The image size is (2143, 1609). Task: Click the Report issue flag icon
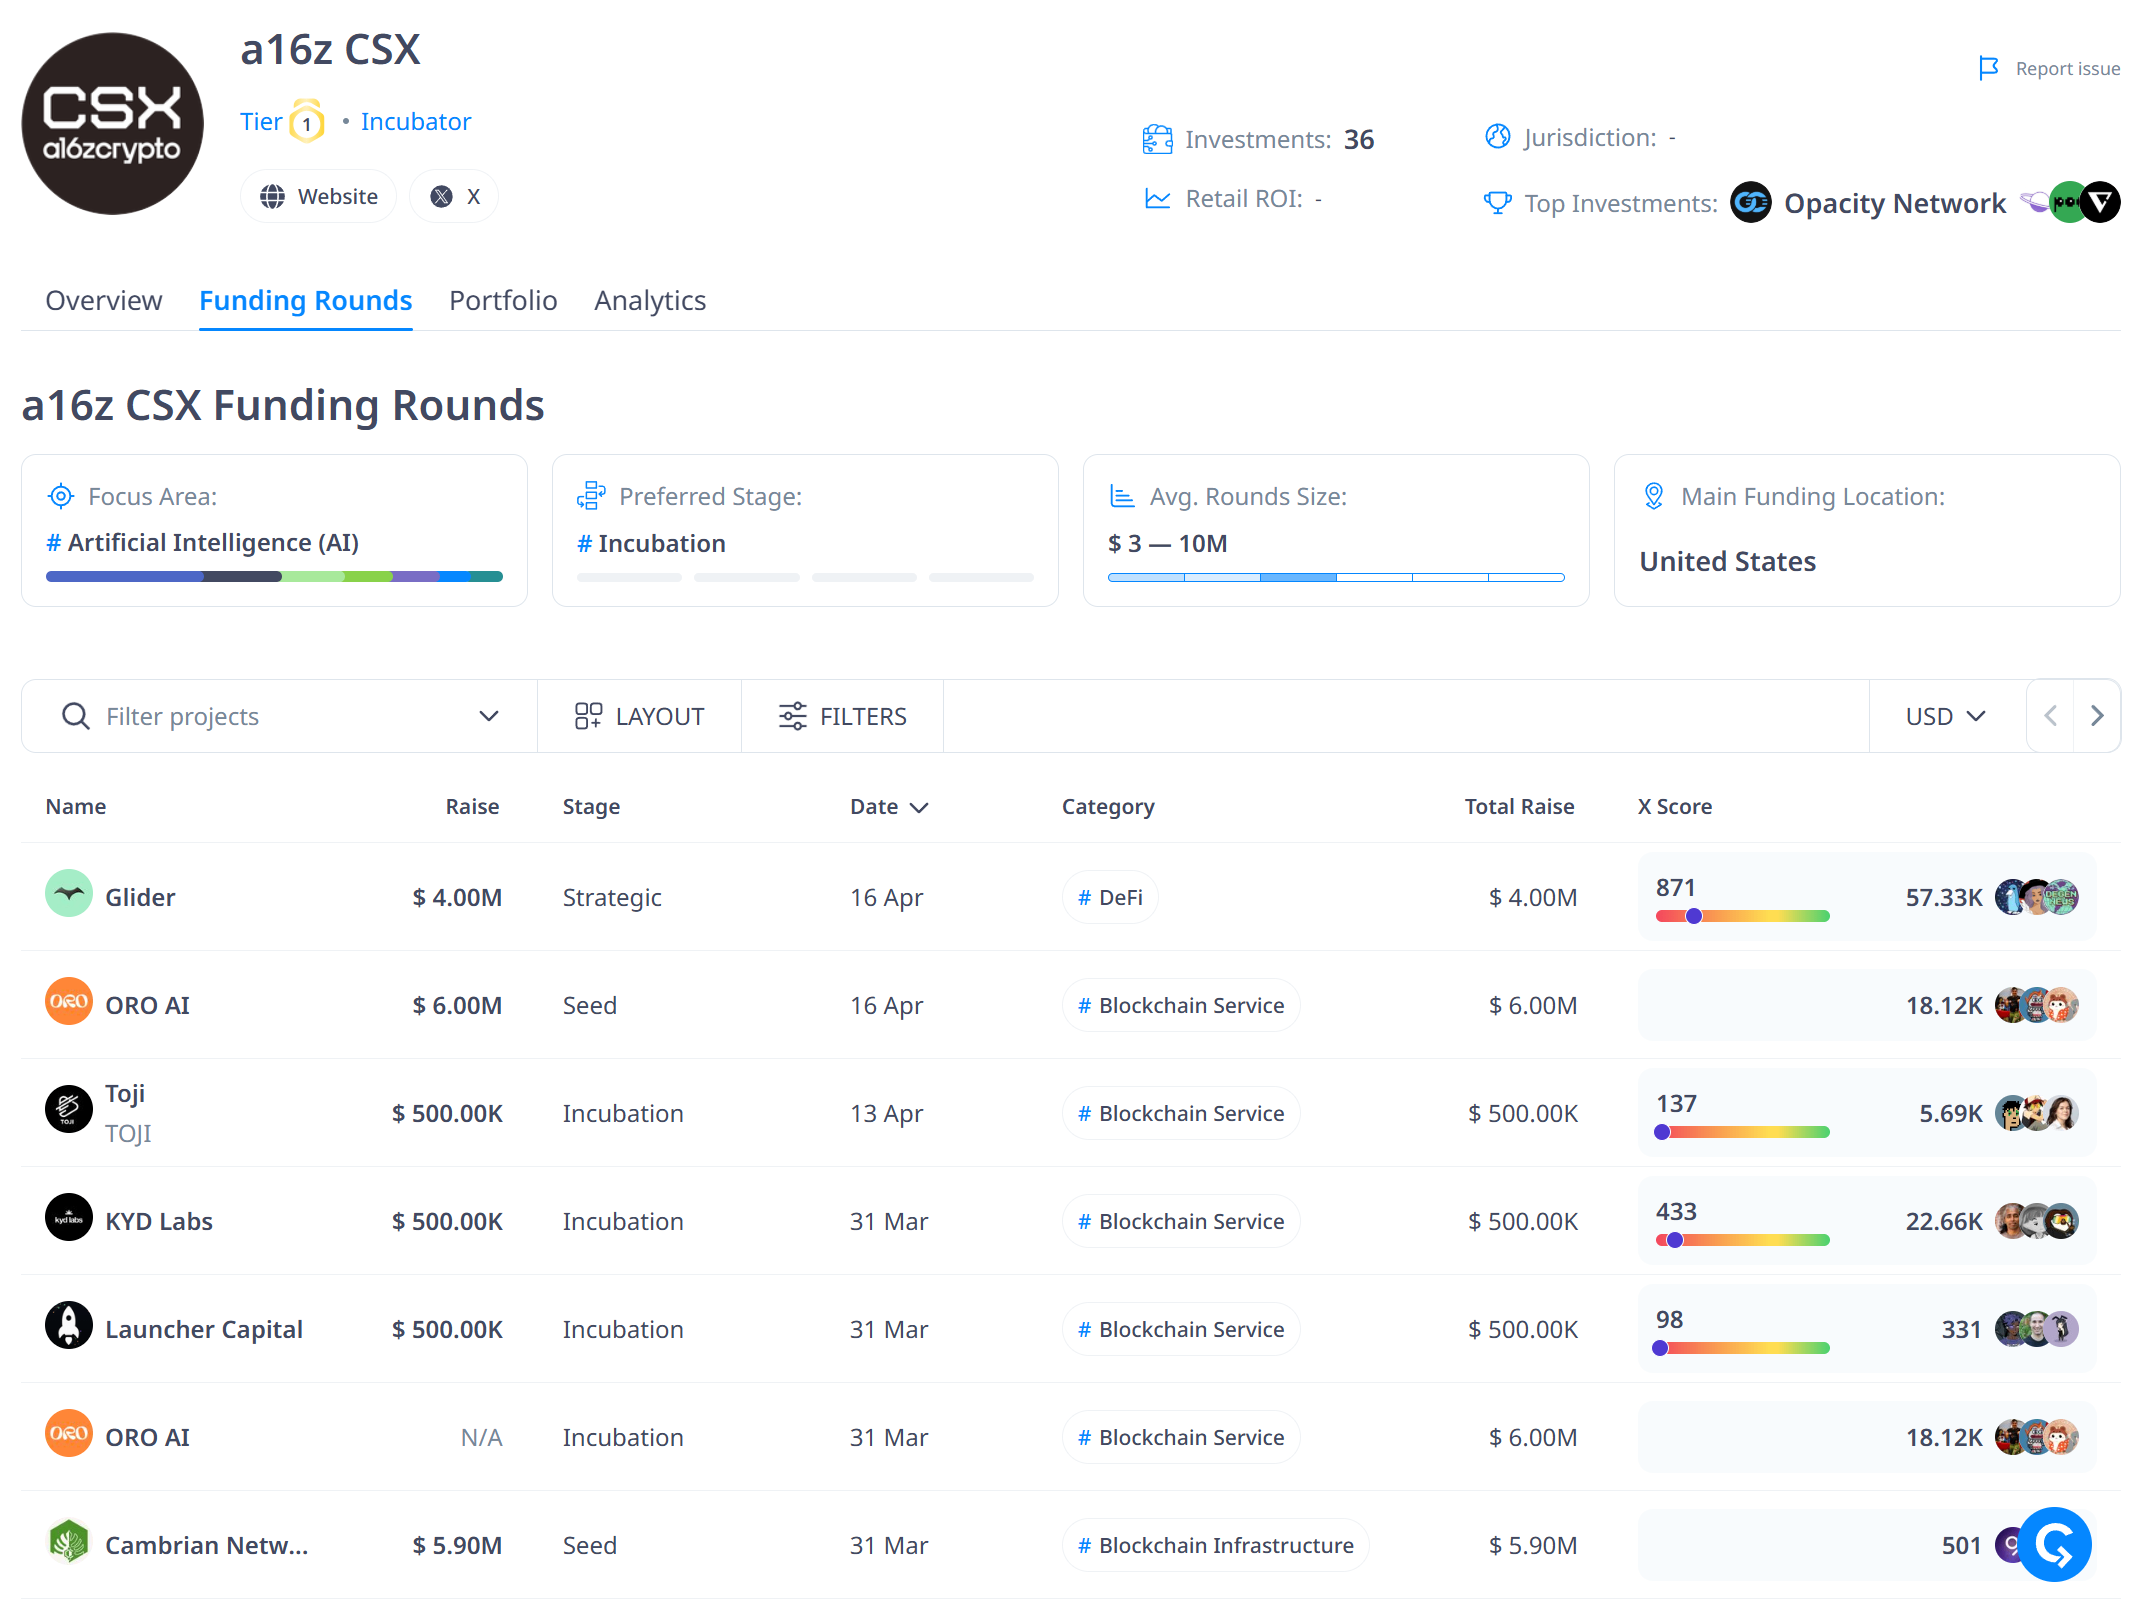pyautogui.click(x=1988, y=68)
